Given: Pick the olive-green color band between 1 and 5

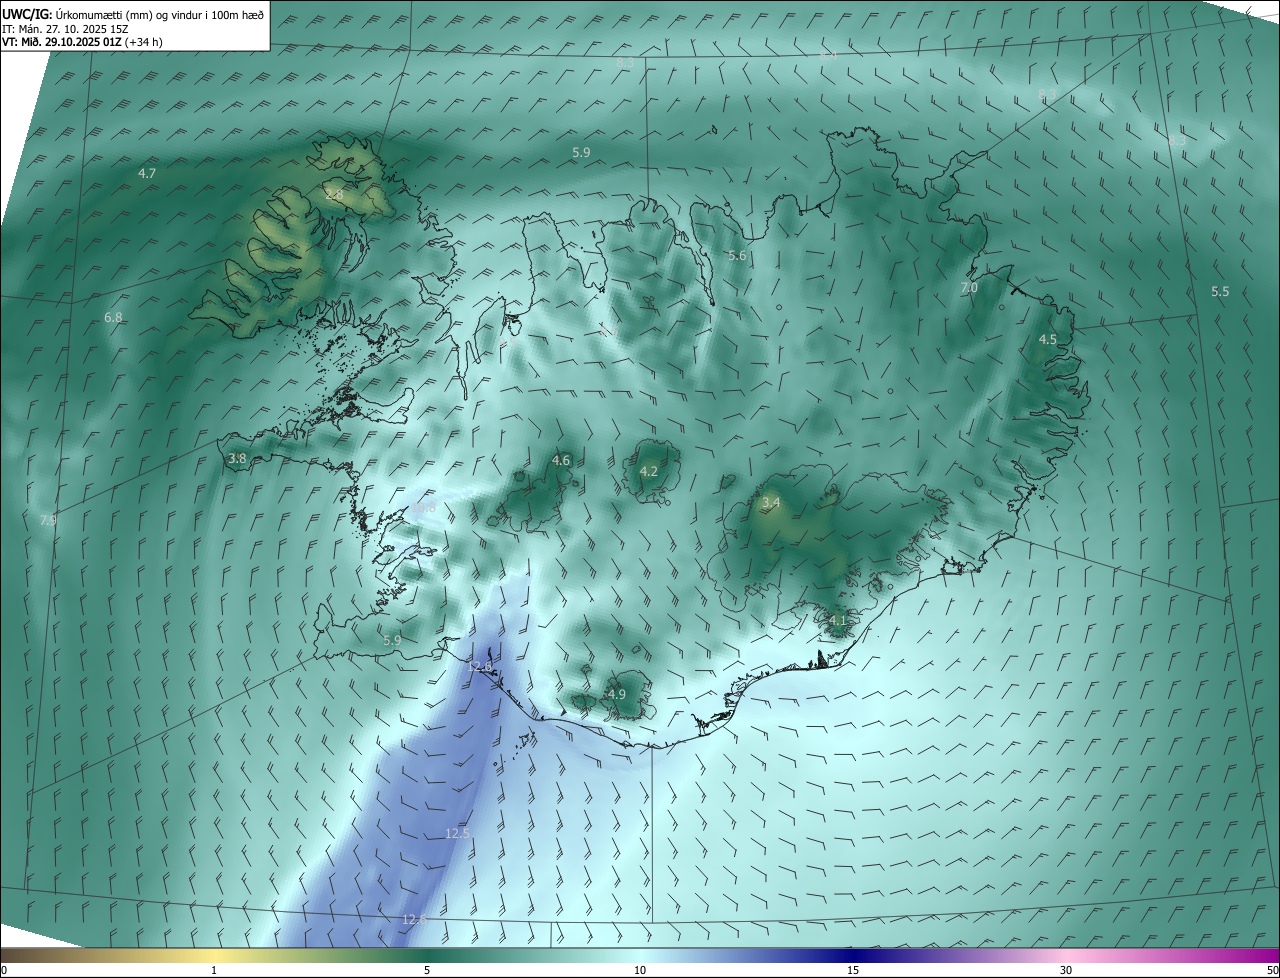Looking at the screenshot, I should (x=320, y=956).
